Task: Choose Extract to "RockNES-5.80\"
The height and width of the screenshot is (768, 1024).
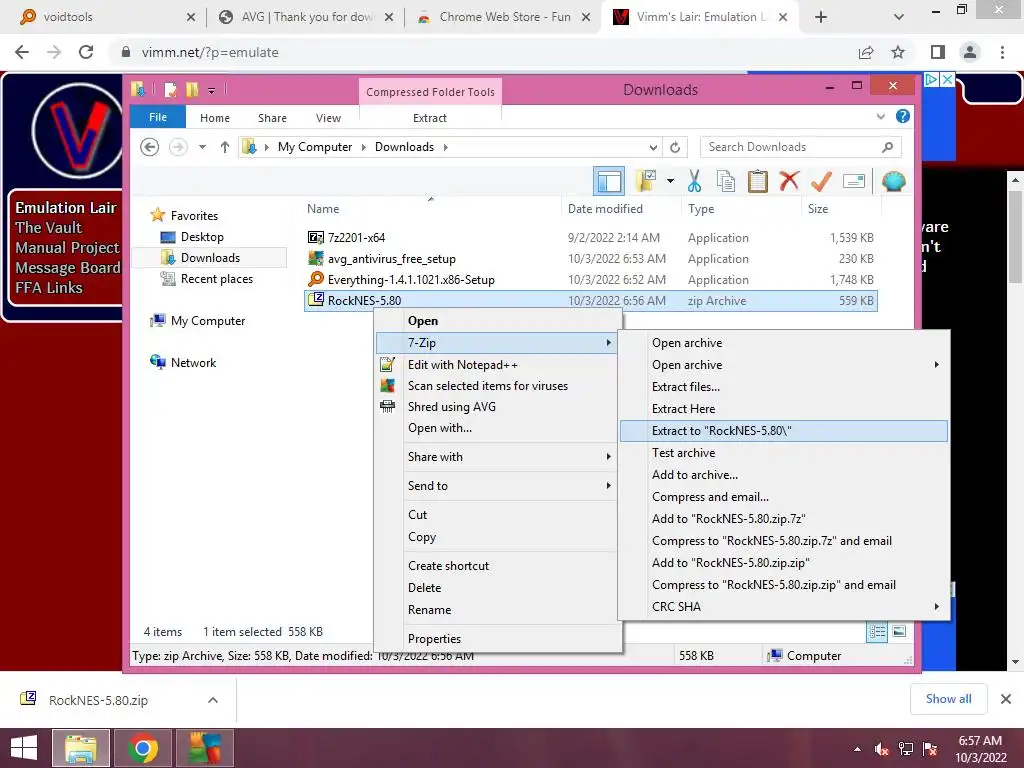Action: point(784,431)
